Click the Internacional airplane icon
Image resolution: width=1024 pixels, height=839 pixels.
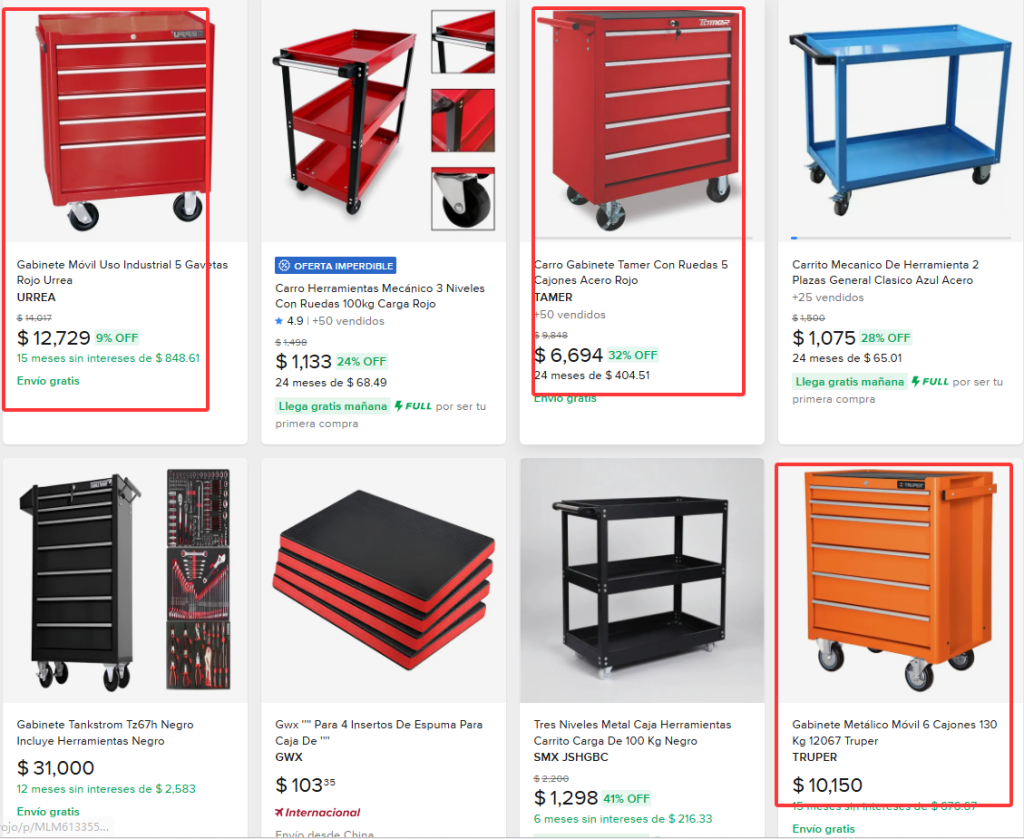(x=280, y=812)
